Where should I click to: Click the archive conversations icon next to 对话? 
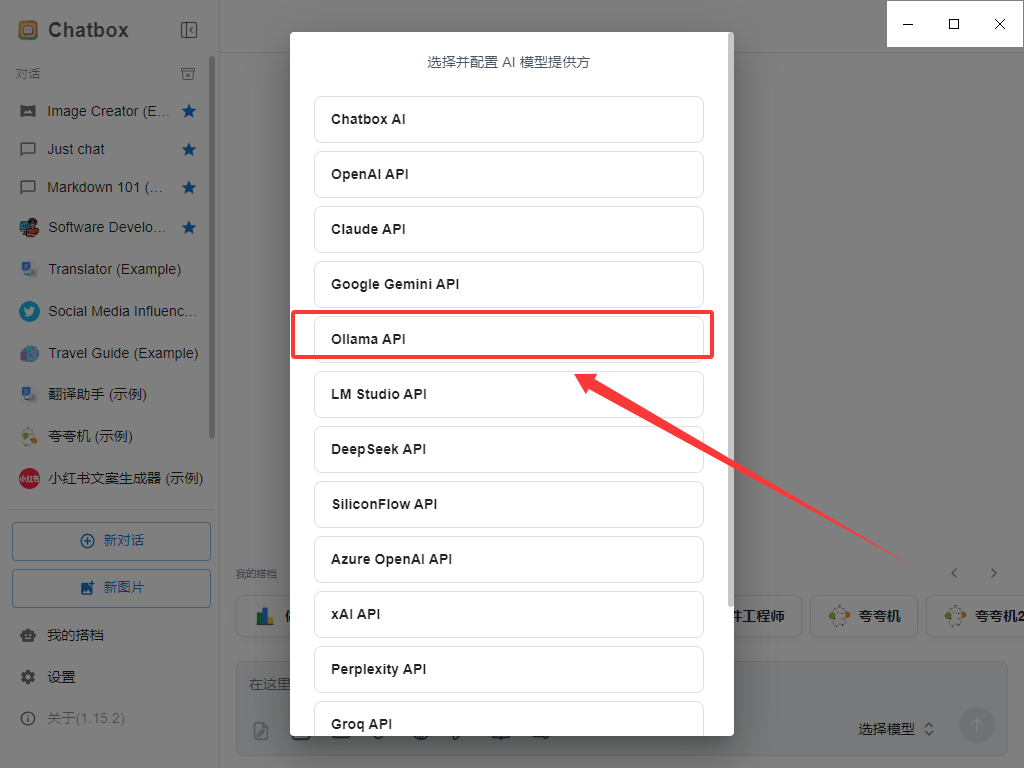tap(188, 74)
